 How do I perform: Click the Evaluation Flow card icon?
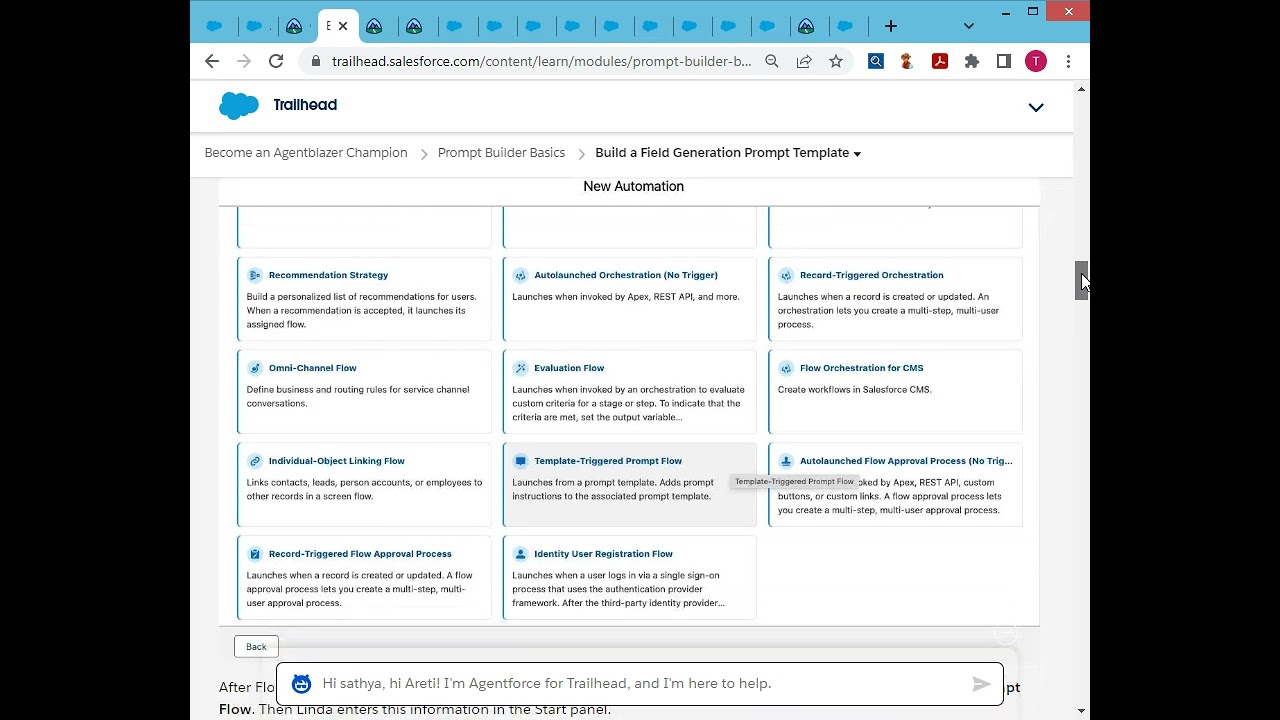(x=520, y=368)
